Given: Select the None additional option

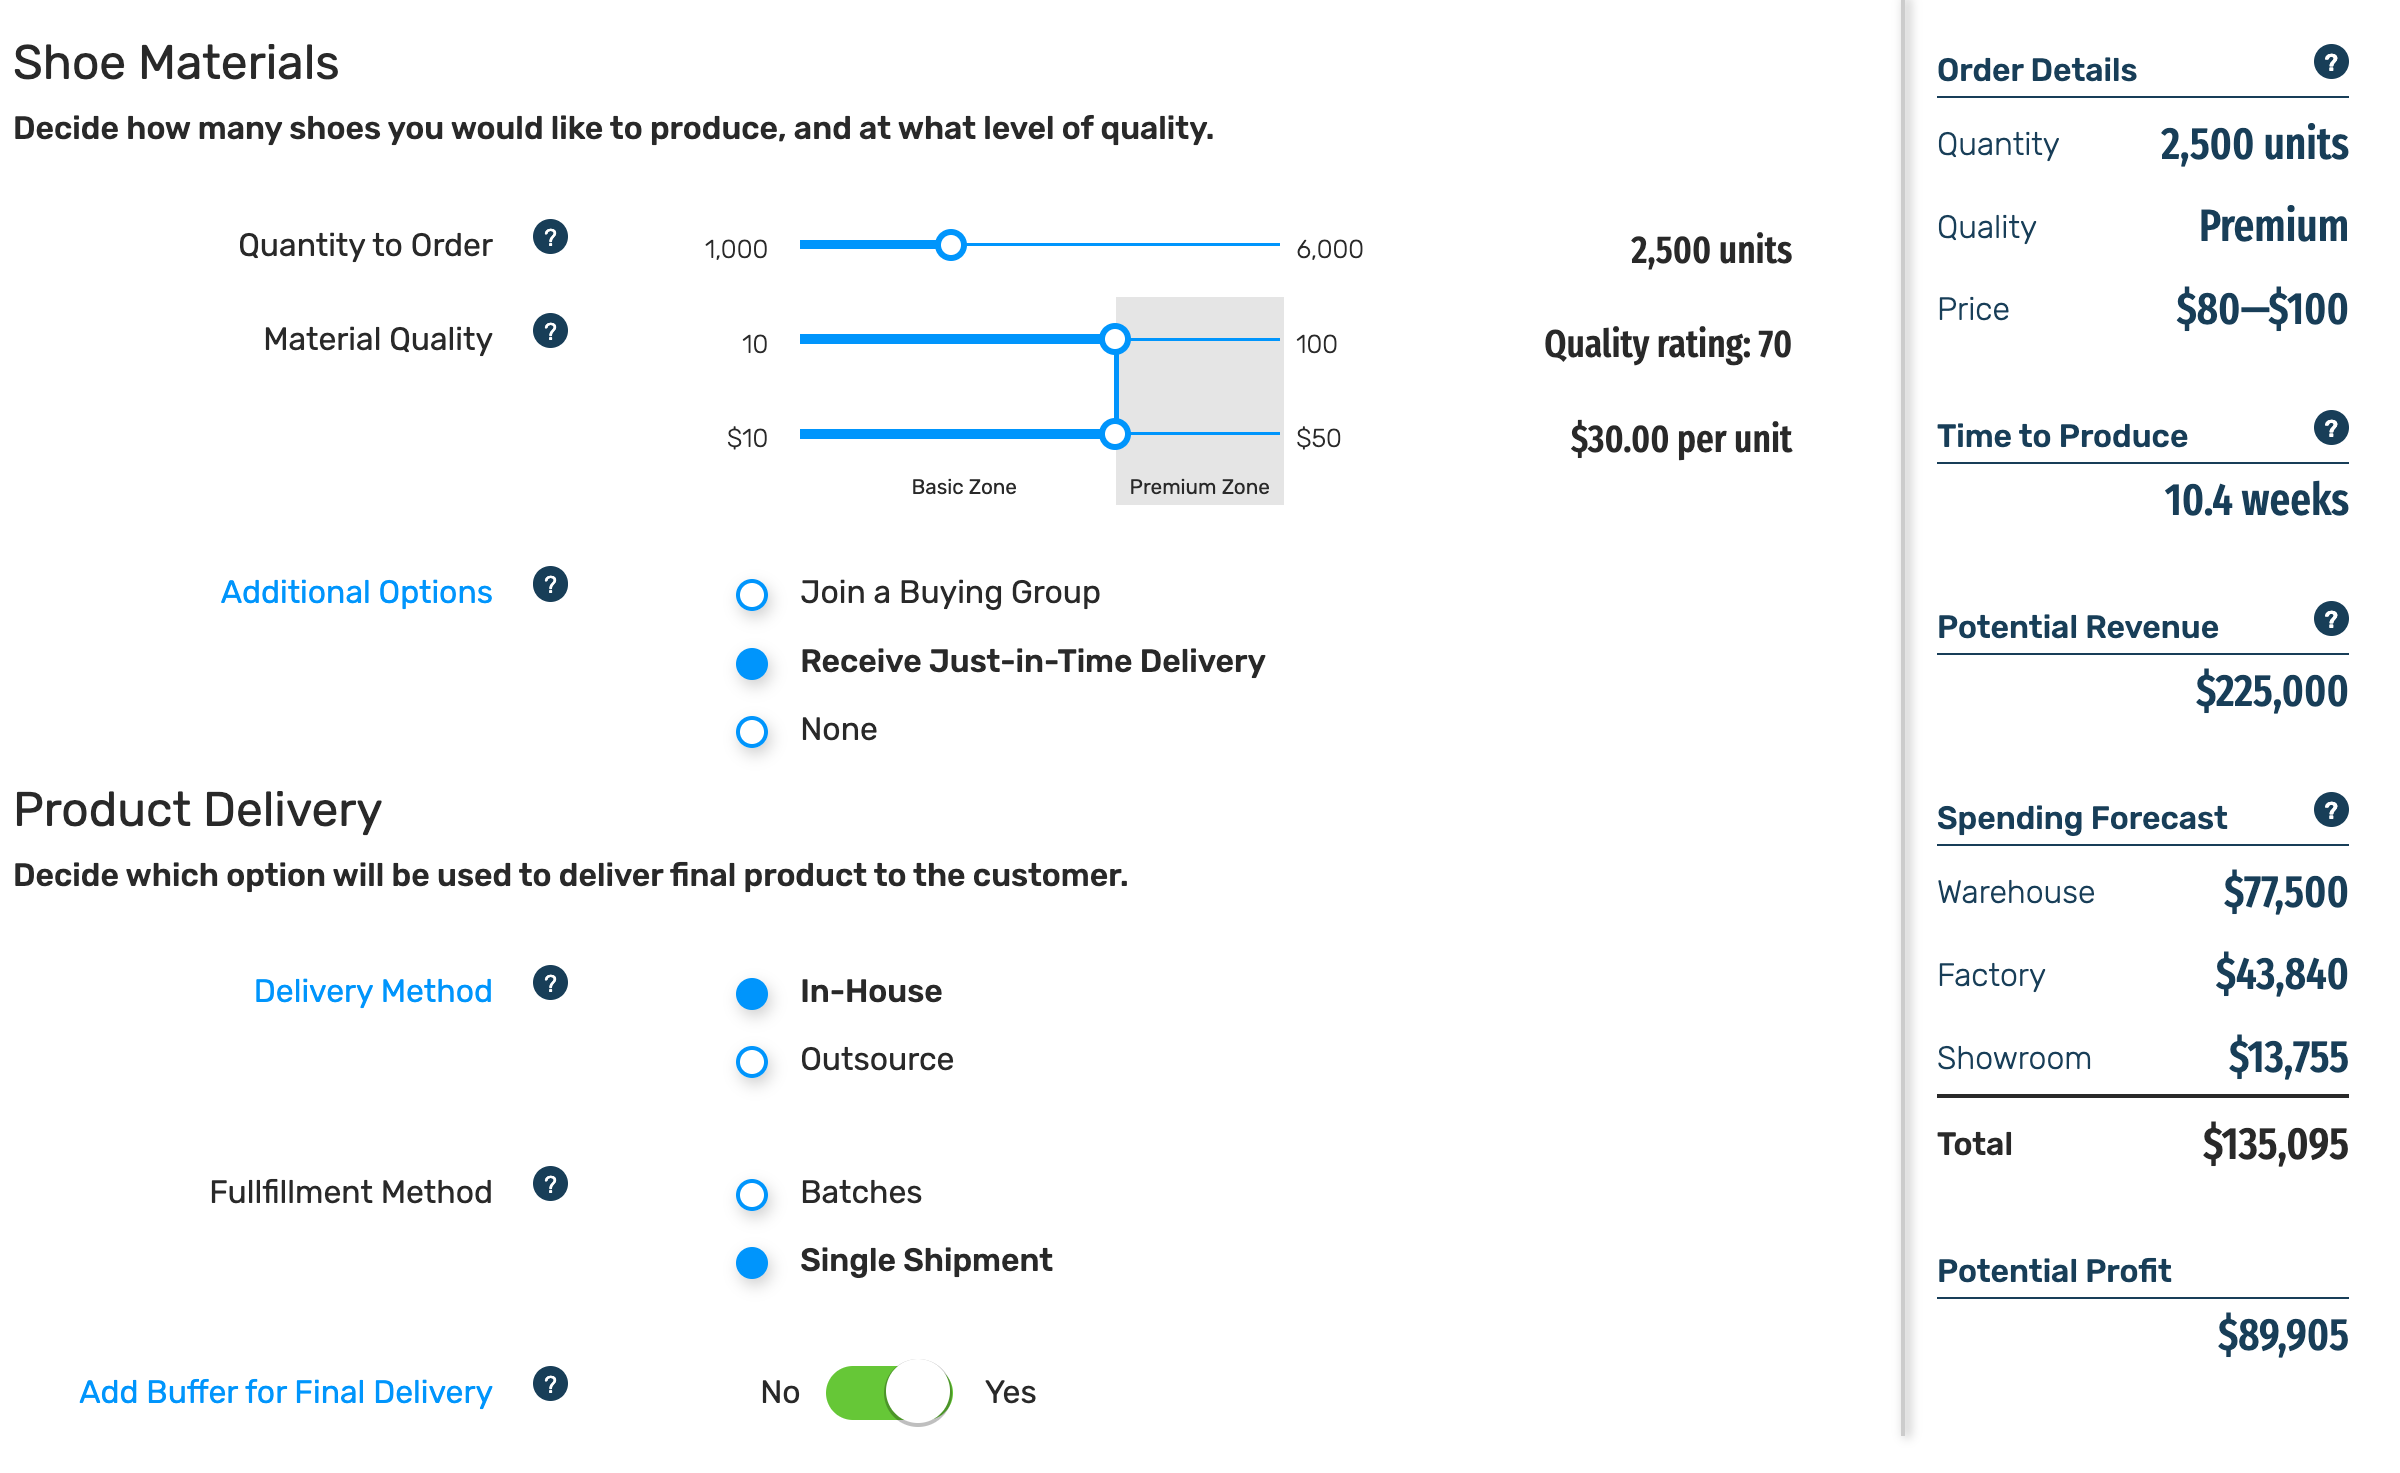Looking at the screenshot, I should tap(752, 733).
